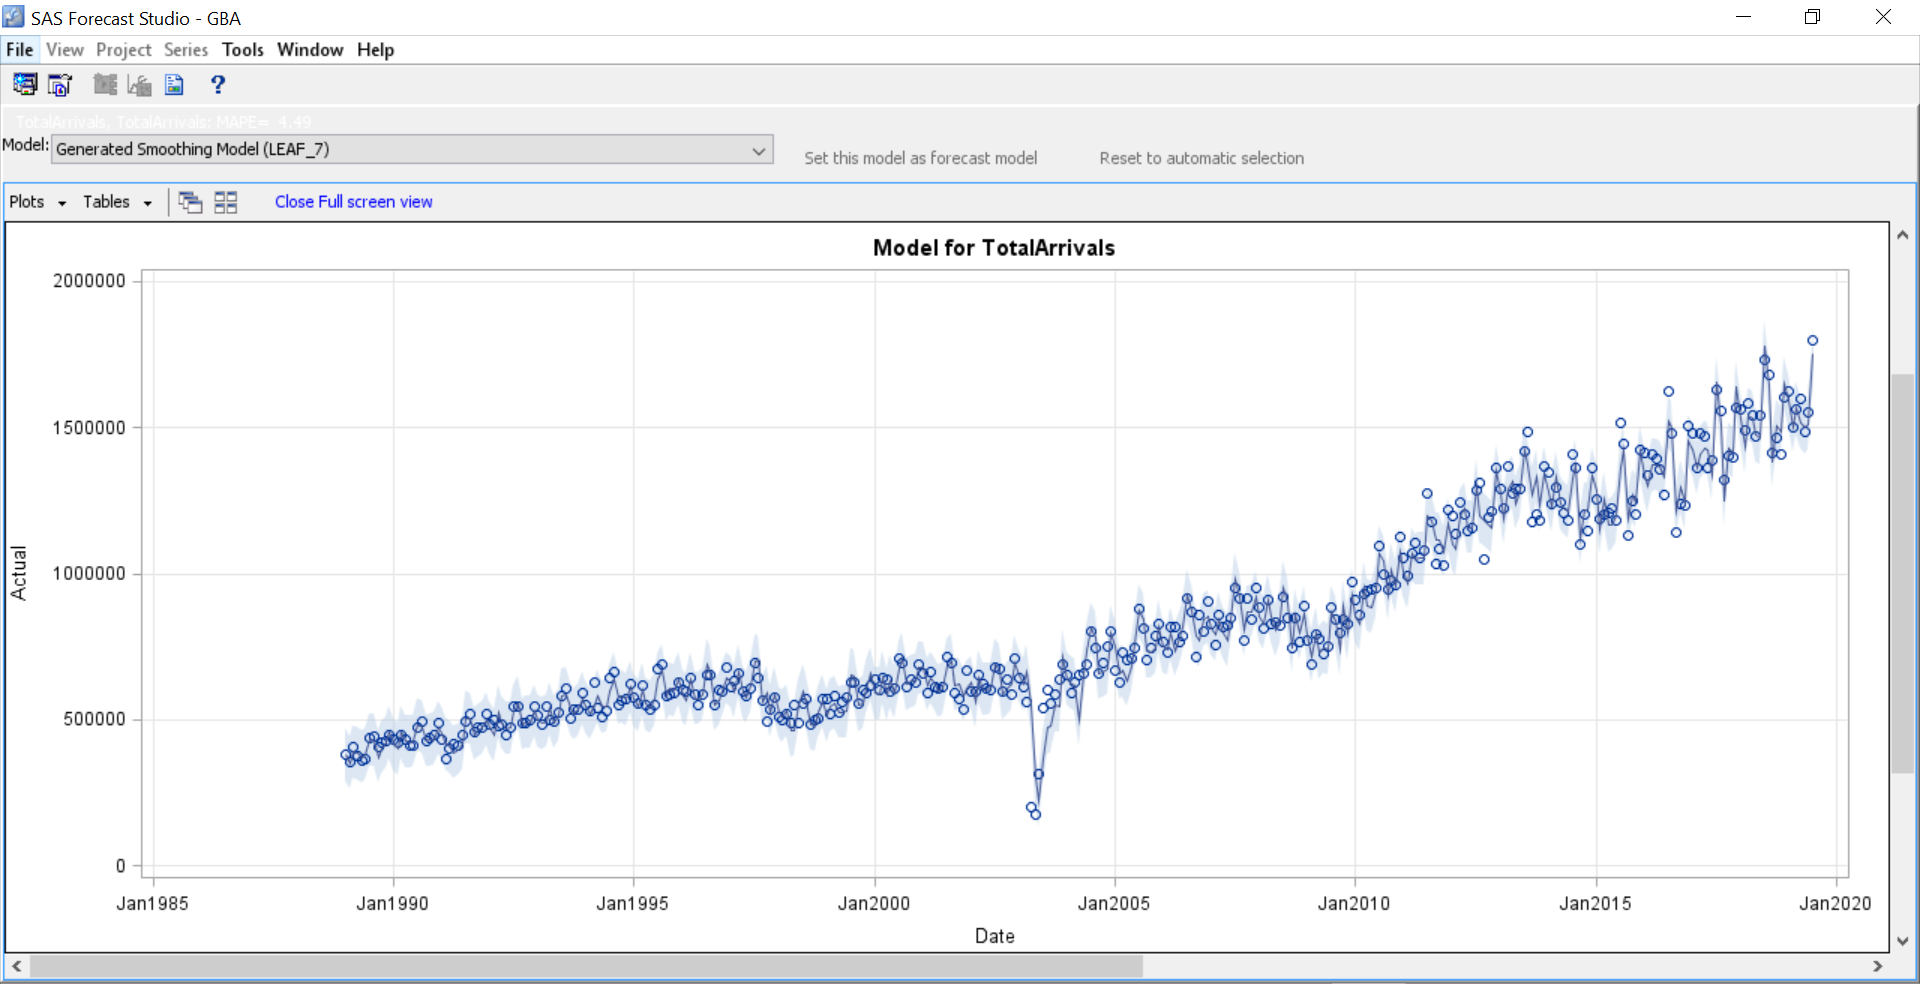
Task: Click the 'Jan2005' axis label
Action: tap(1114, 904)
